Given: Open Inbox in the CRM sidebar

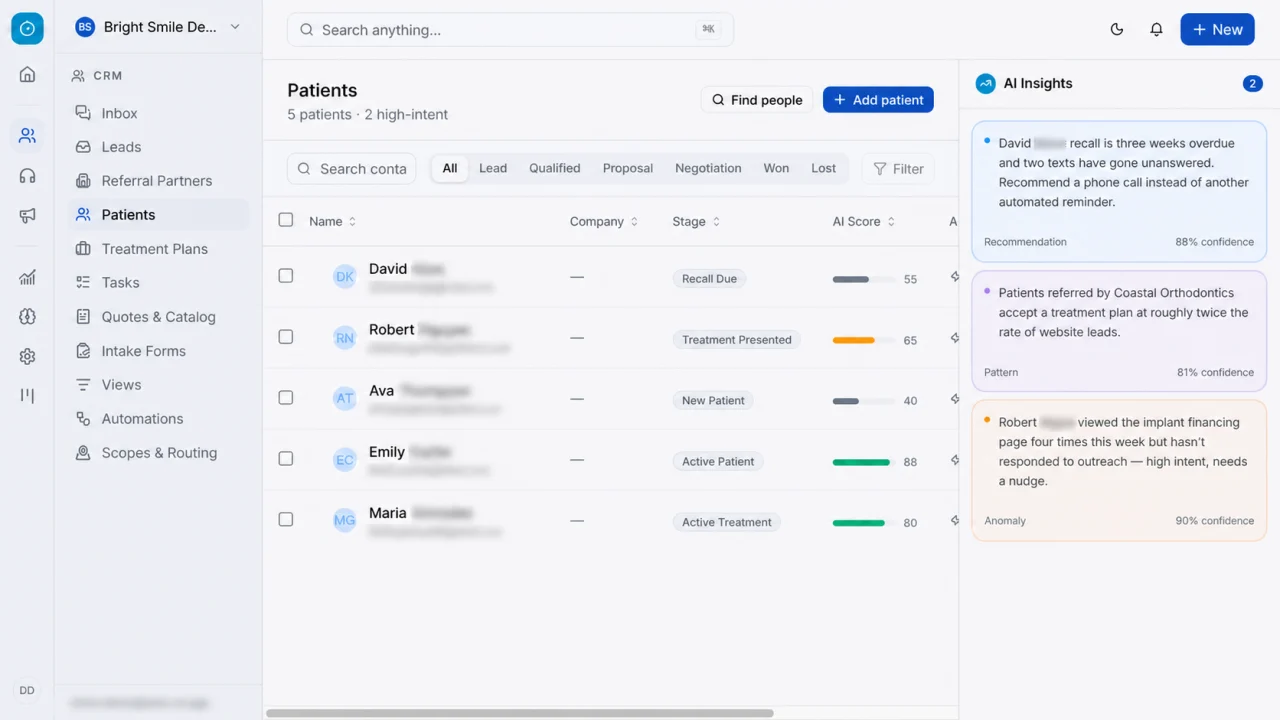Looking at the screenshot, I should click(x=158, y=113).
